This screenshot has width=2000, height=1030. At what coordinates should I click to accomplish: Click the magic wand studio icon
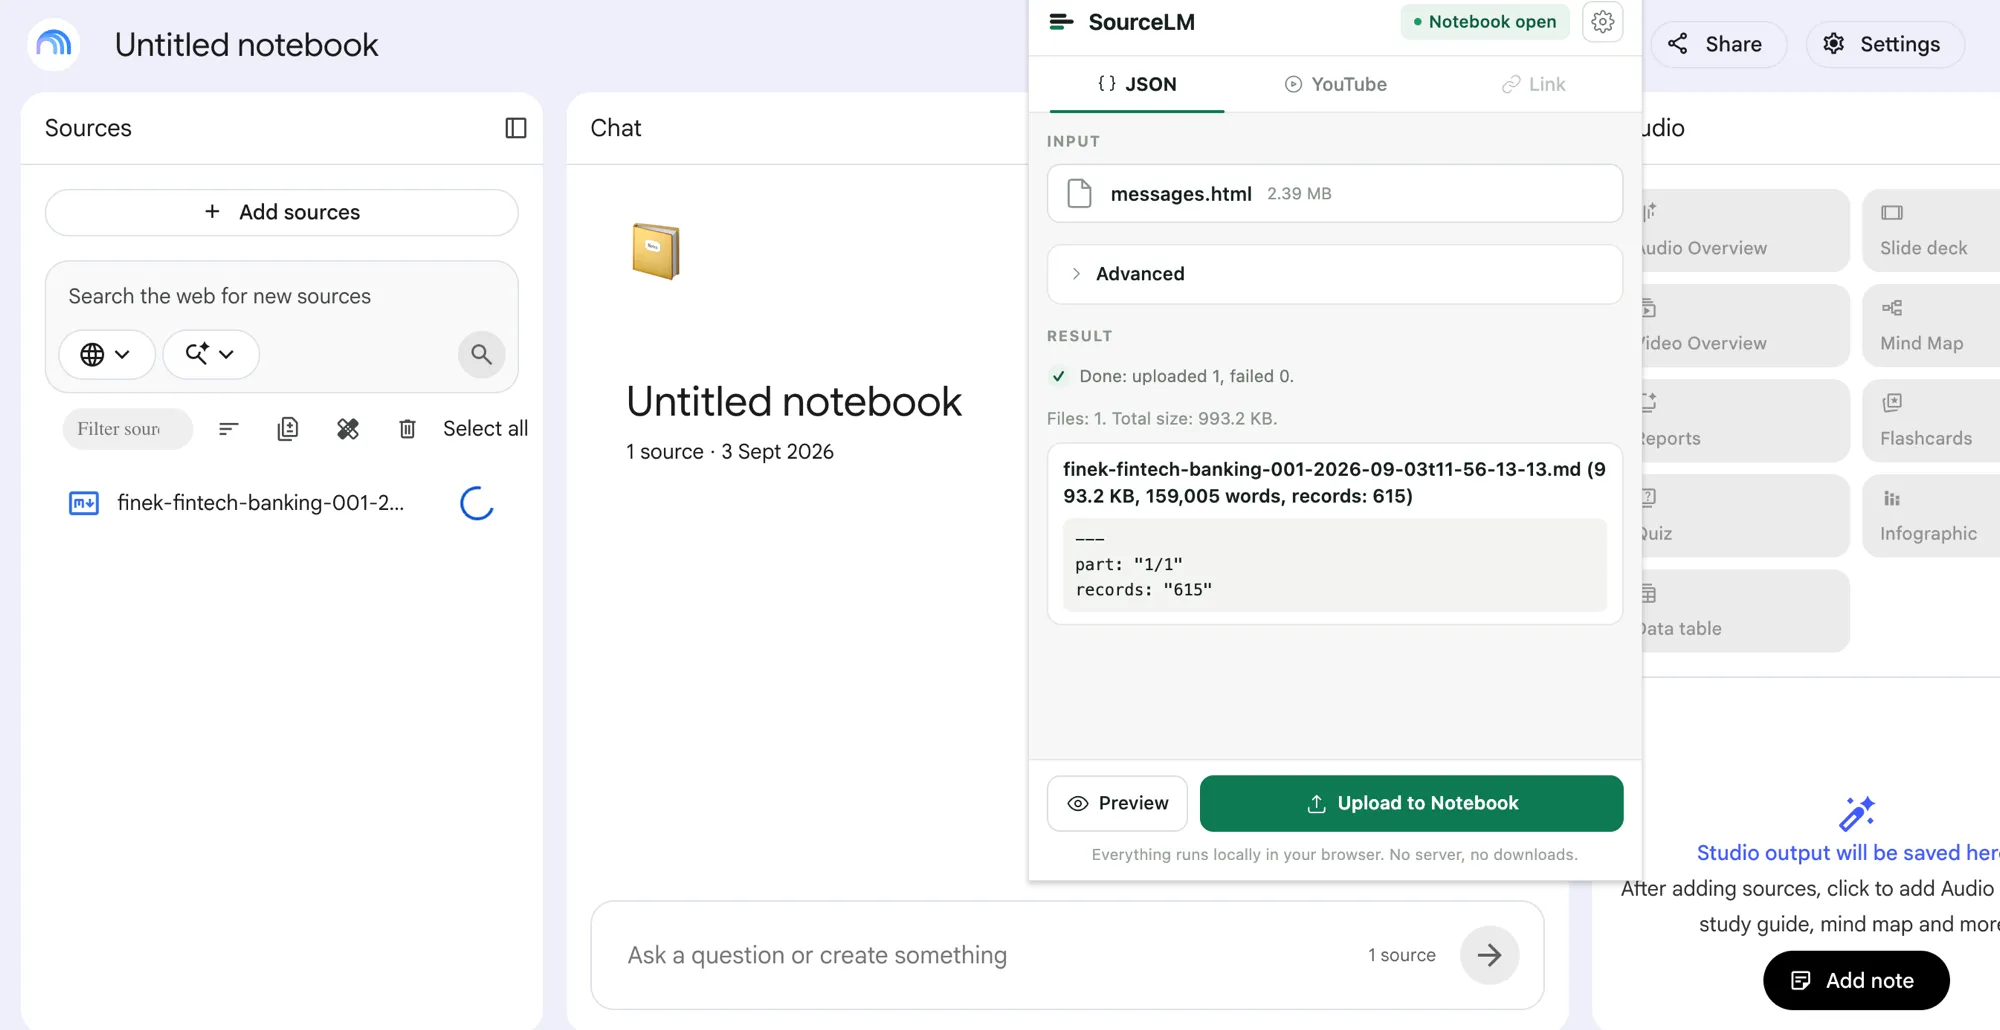[1856, 813]
